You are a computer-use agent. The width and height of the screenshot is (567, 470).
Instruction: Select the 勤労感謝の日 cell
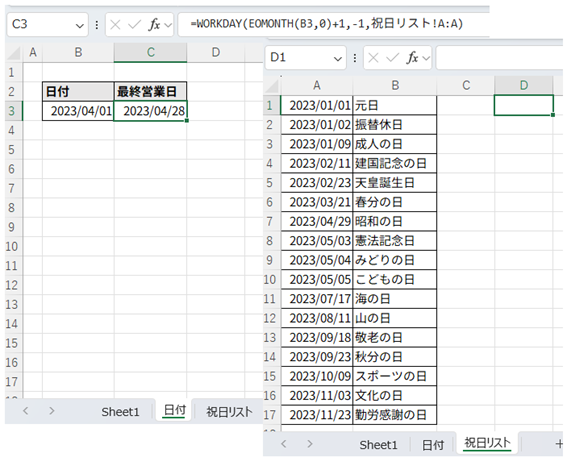395,415
